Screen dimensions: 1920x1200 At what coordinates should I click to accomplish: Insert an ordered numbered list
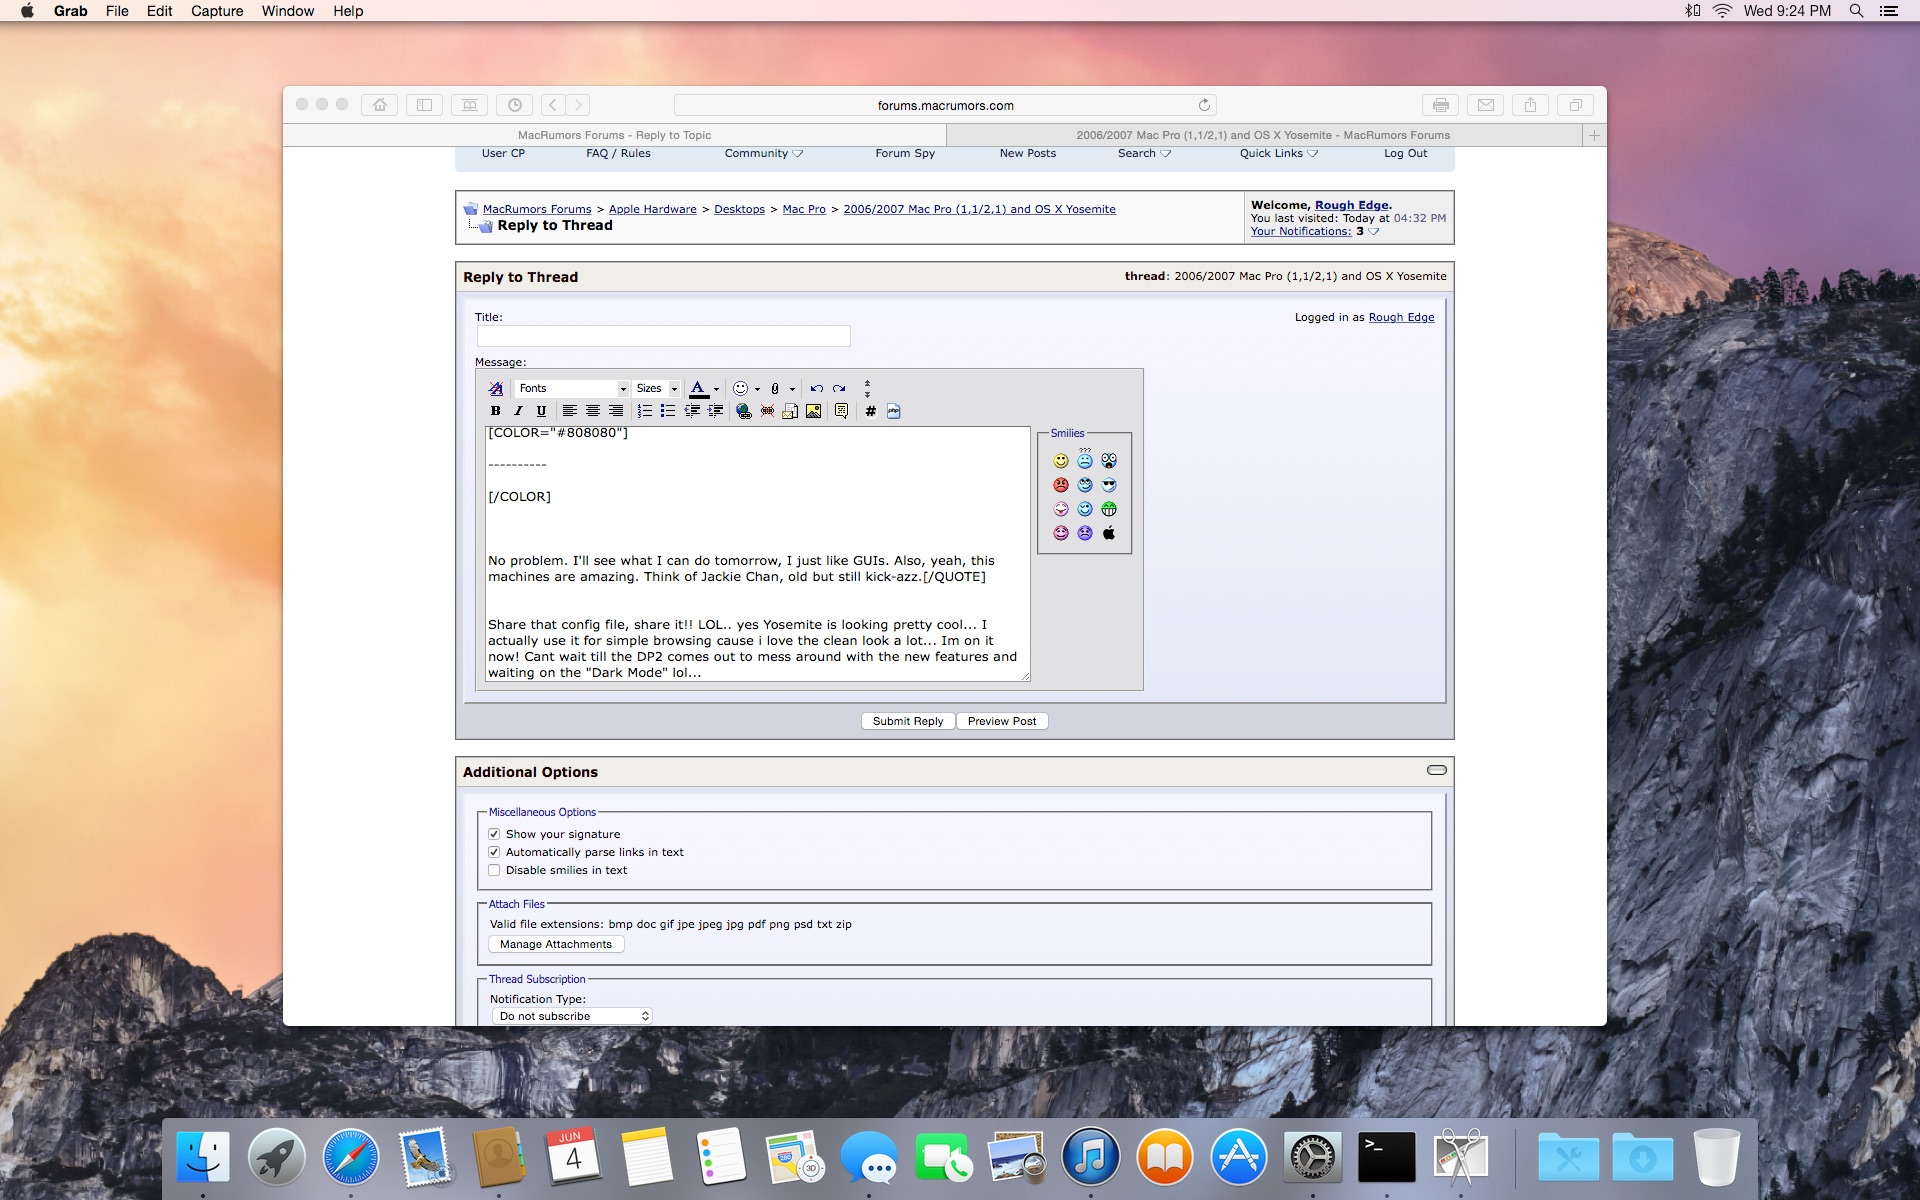pyautogui.click(x=645, y=411)
